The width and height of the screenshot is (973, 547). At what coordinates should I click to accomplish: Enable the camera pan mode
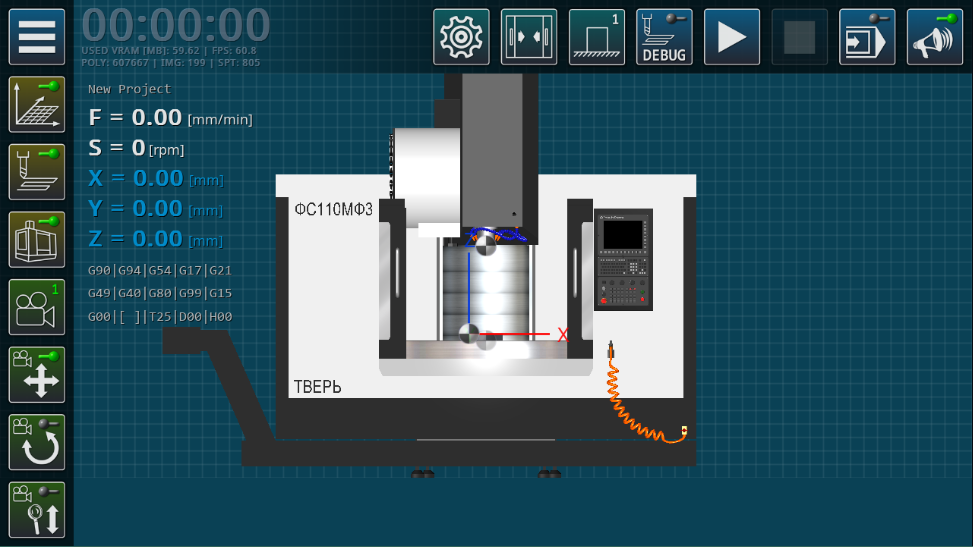(37, 374)
